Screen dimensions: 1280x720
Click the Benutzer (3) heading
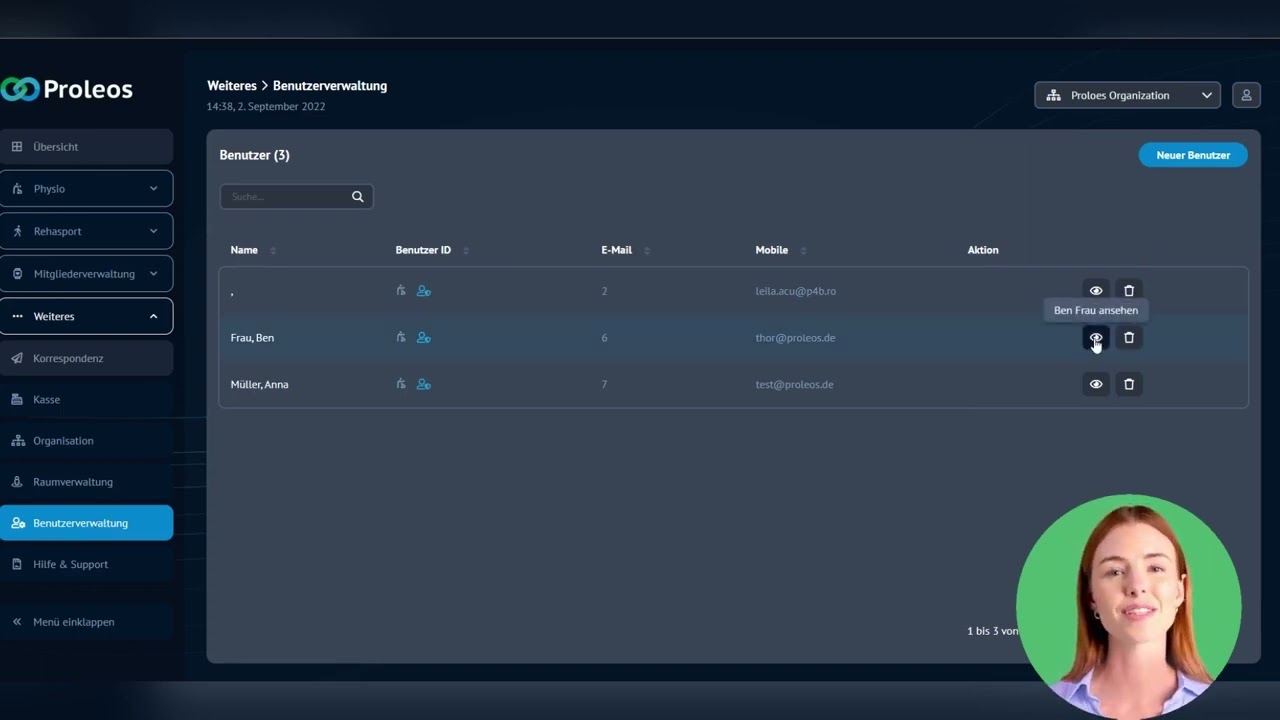255,155
